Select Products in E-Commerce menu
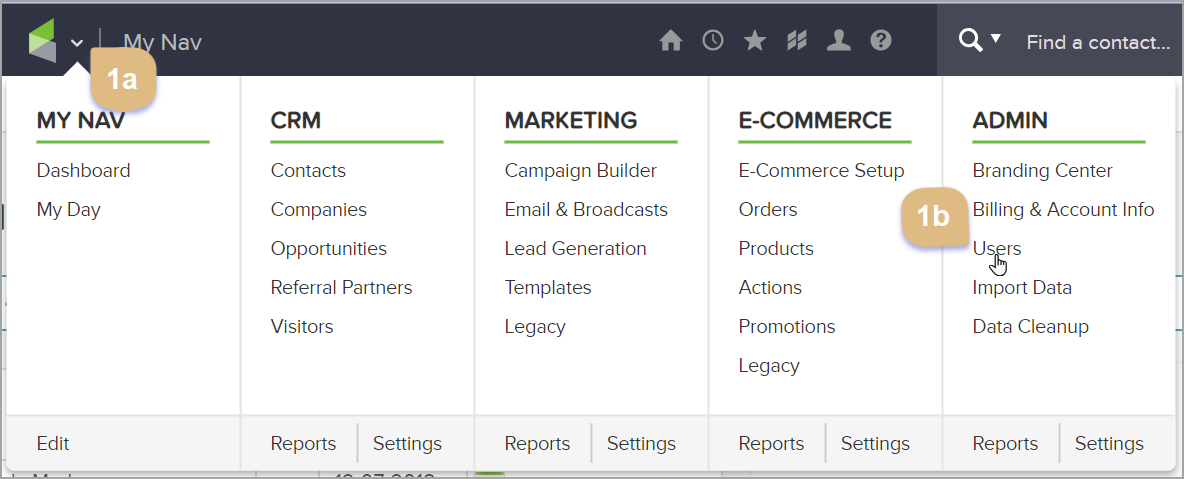 coord(776,248)
